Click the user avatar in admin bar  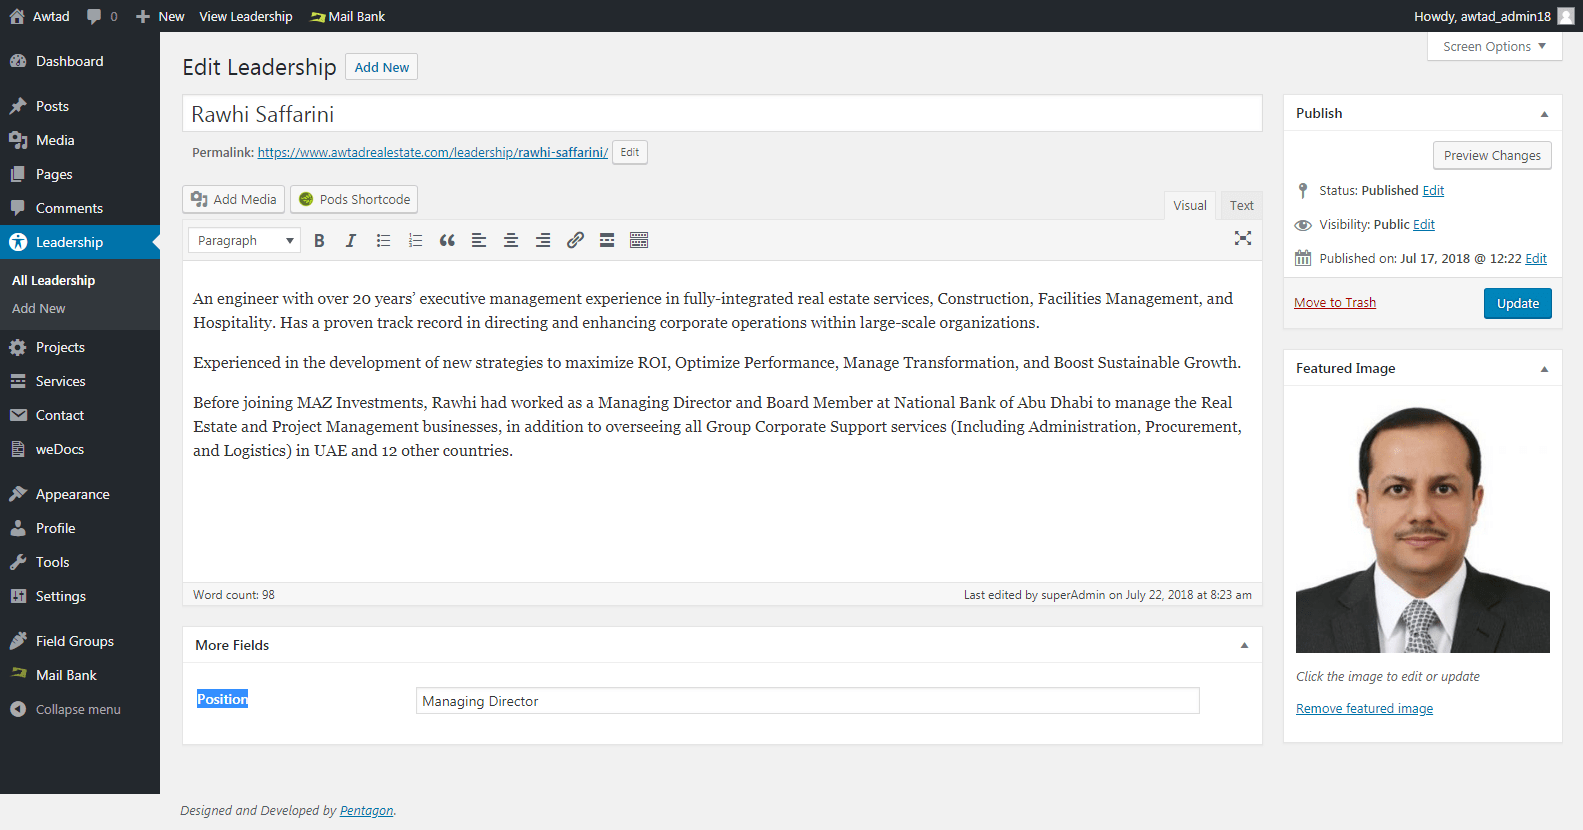pos(1566,16)
